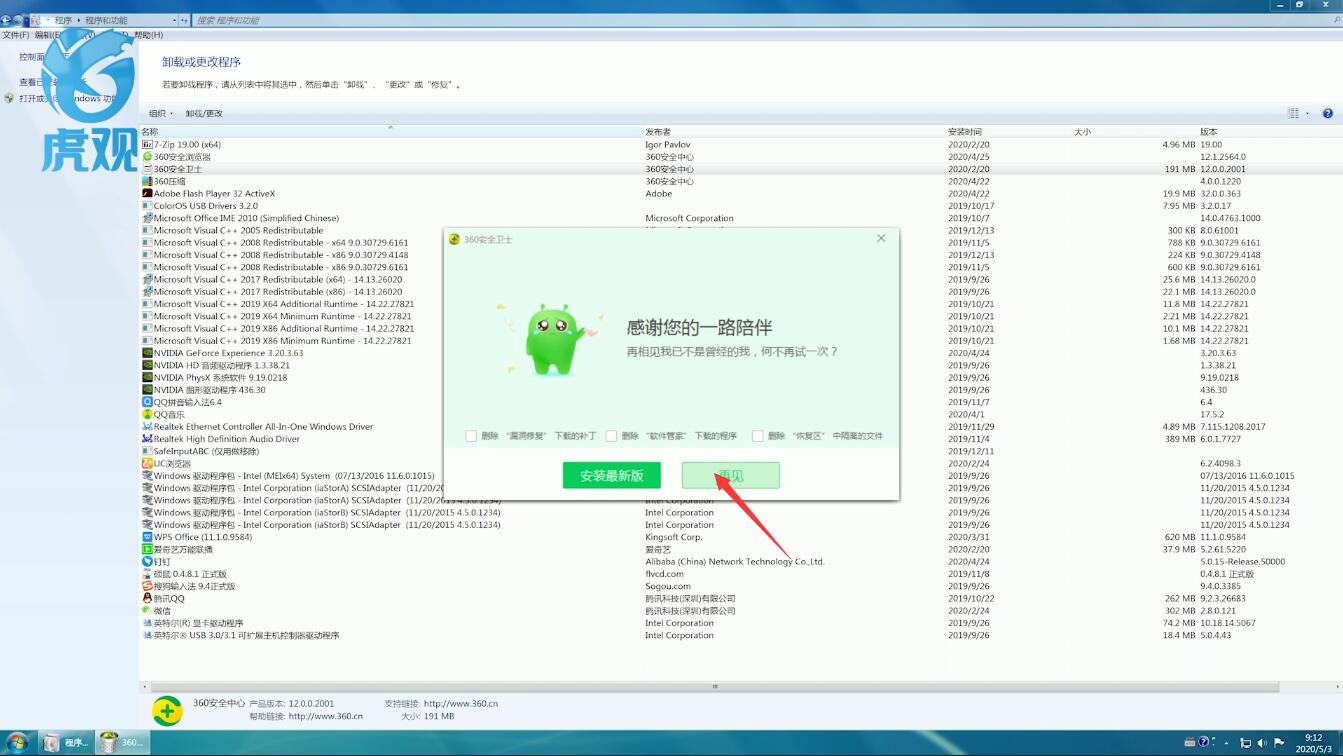Sort by the 名称 column header
The image size is (1343, 756).
tap(390, 131)
